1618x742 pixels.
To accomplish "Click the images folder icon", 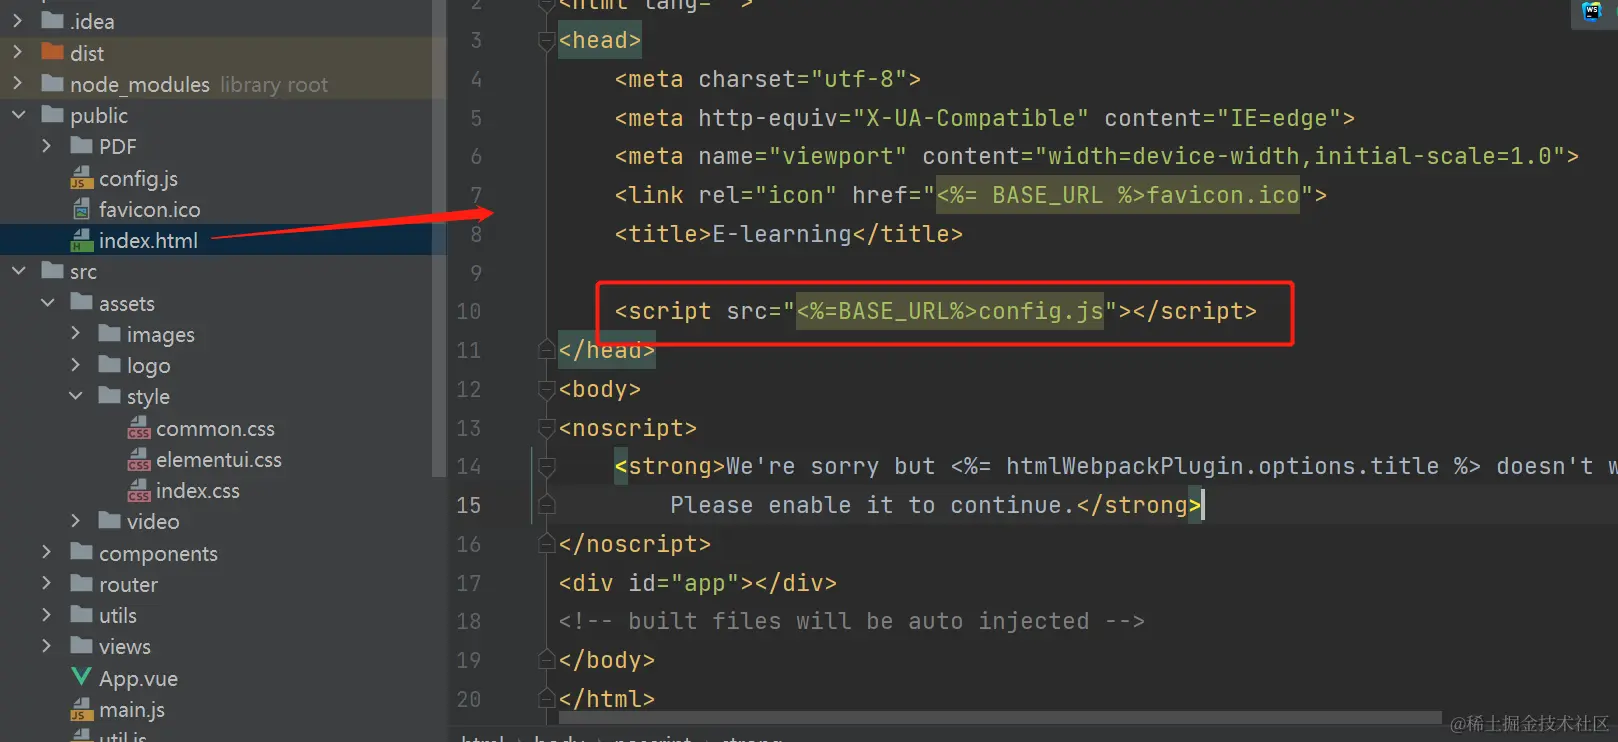I will [110, 332].
